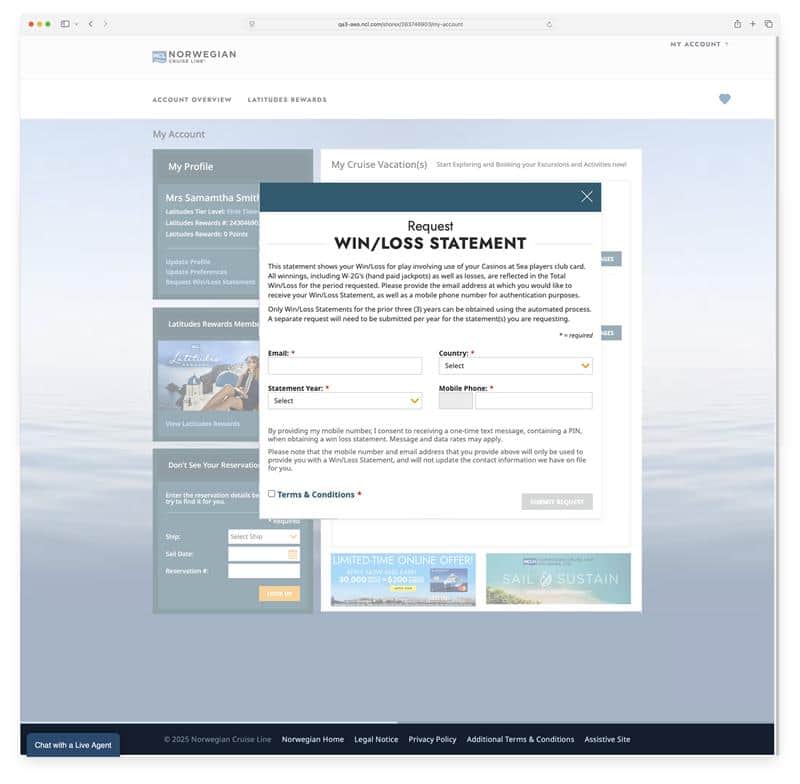
Task: Click the heart favorites icon
Action: [725, 99]
